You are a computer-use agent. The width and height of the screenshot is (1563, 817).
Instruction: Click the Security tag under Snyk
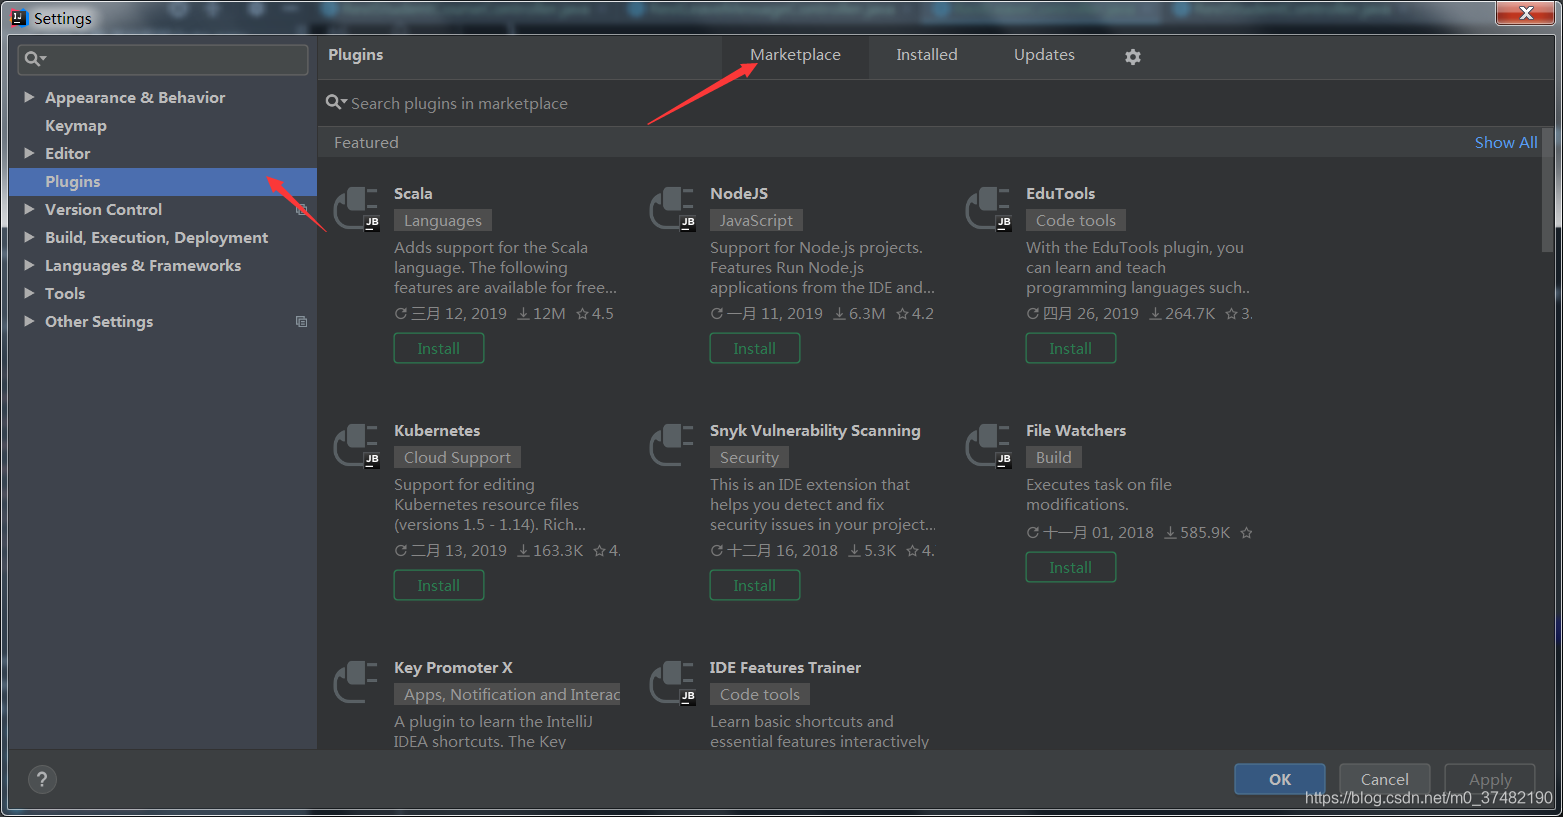749,457
